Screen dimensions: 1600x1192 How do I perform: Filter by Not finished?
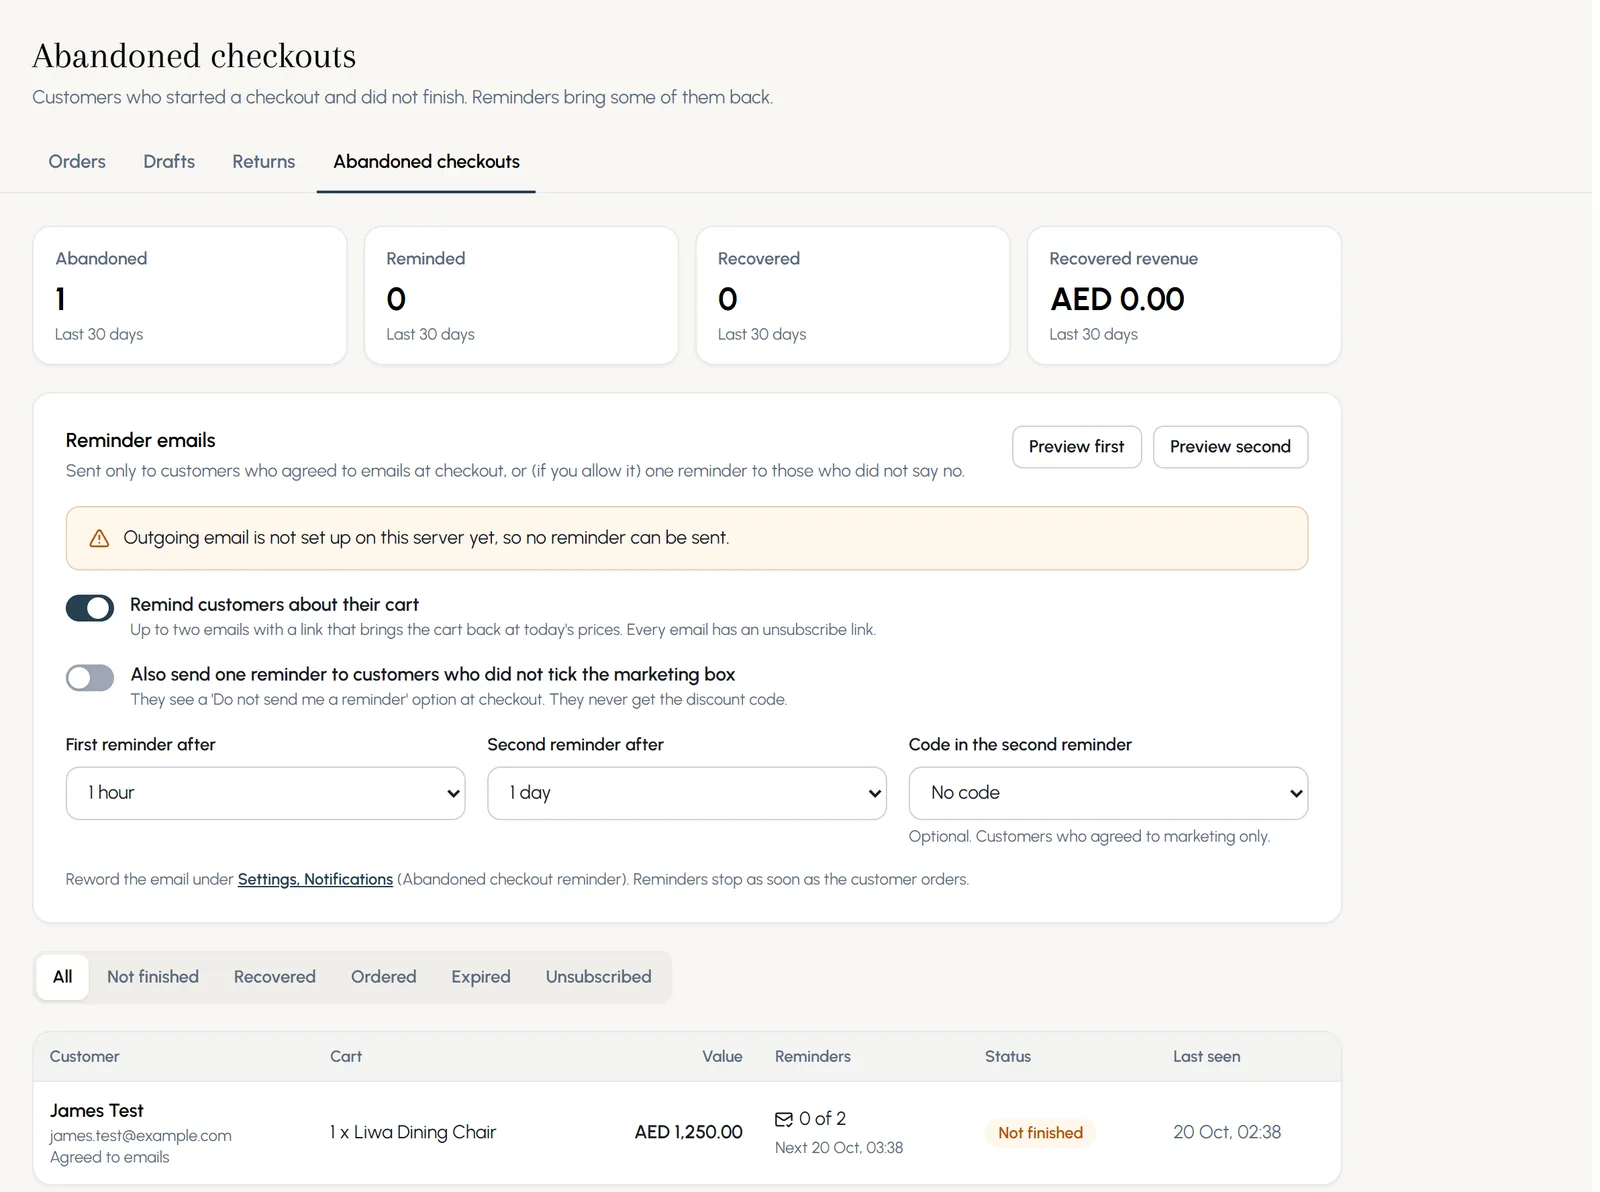[x=153, y=977]
